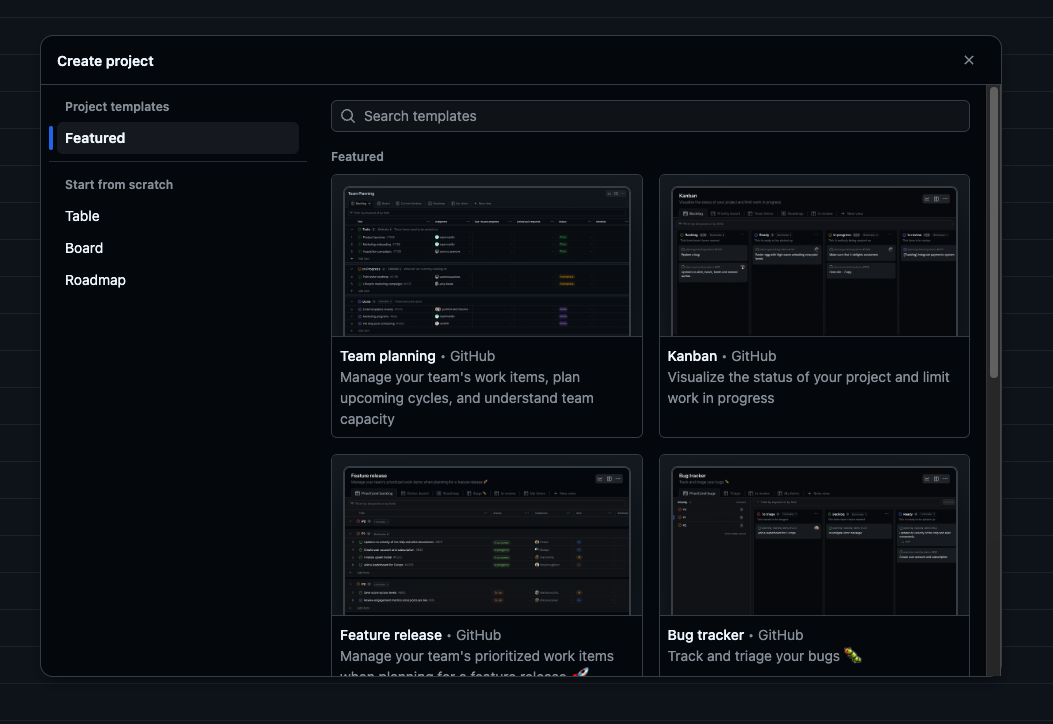Open the Bug tracker preview thumbnail

click(x=814, y=539)
